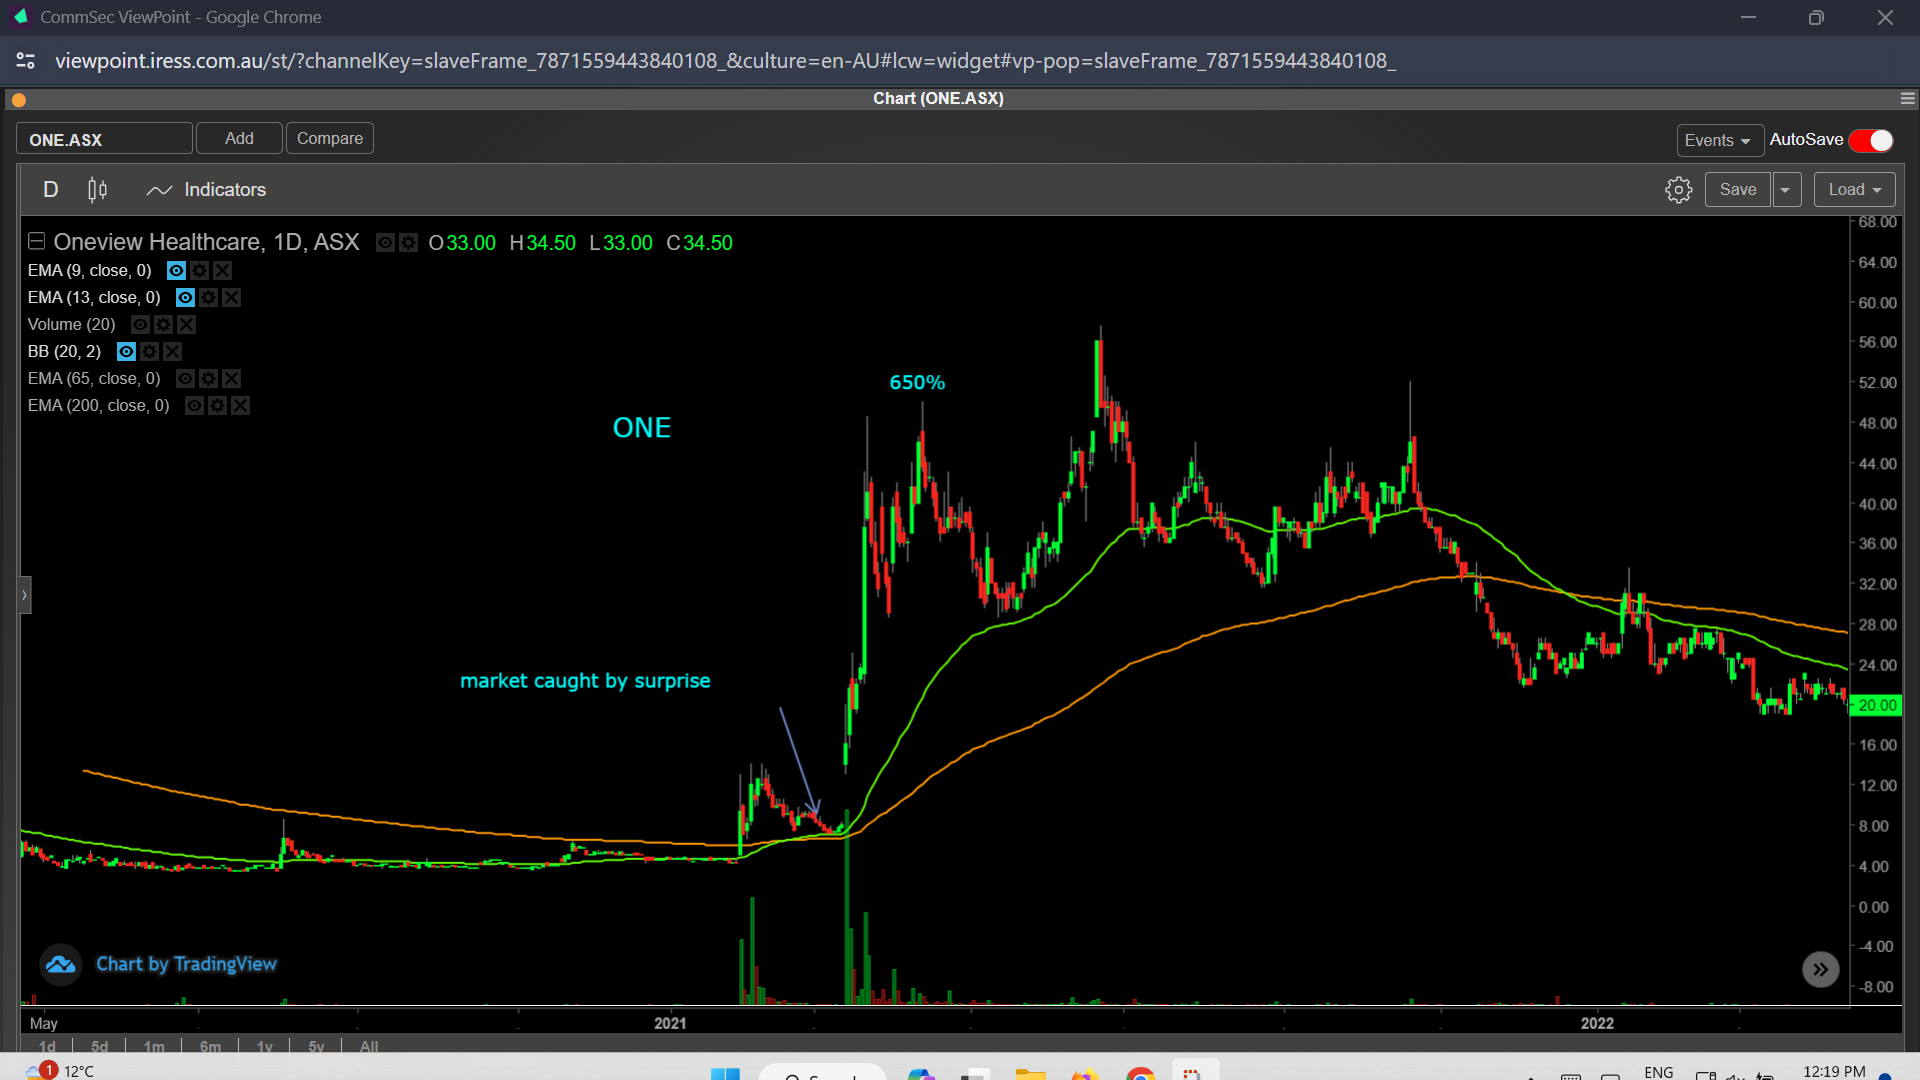Remove the EMA (200, close, 0) indicator
1920x1080 pixels.
click(240, 405)
